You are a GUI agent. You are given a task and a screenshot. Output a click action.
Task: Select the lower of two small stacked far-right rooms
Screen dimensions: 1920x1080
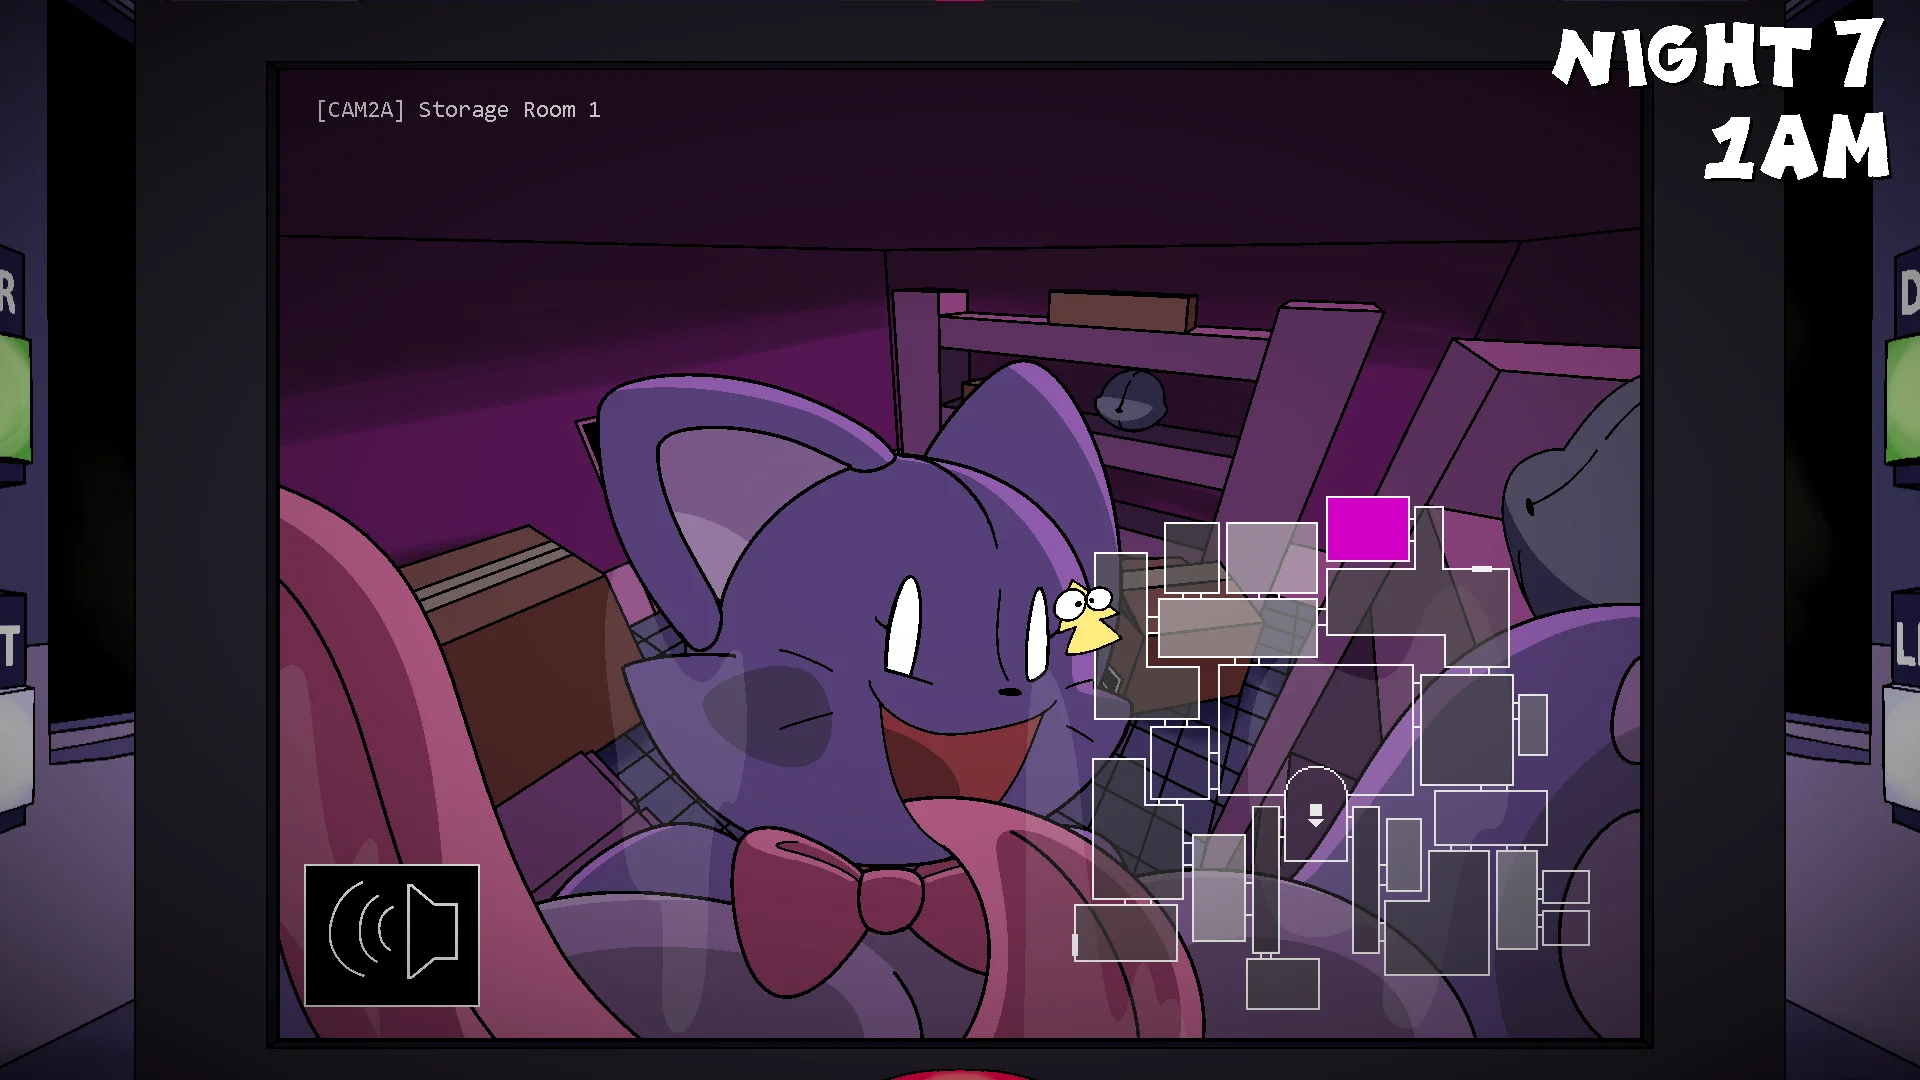pyautogui.click(x=1565, y=927)
